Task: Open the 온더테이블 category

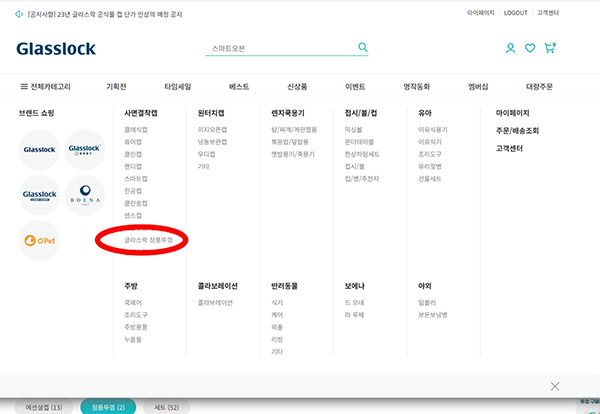Action: [x=359, y=142]
